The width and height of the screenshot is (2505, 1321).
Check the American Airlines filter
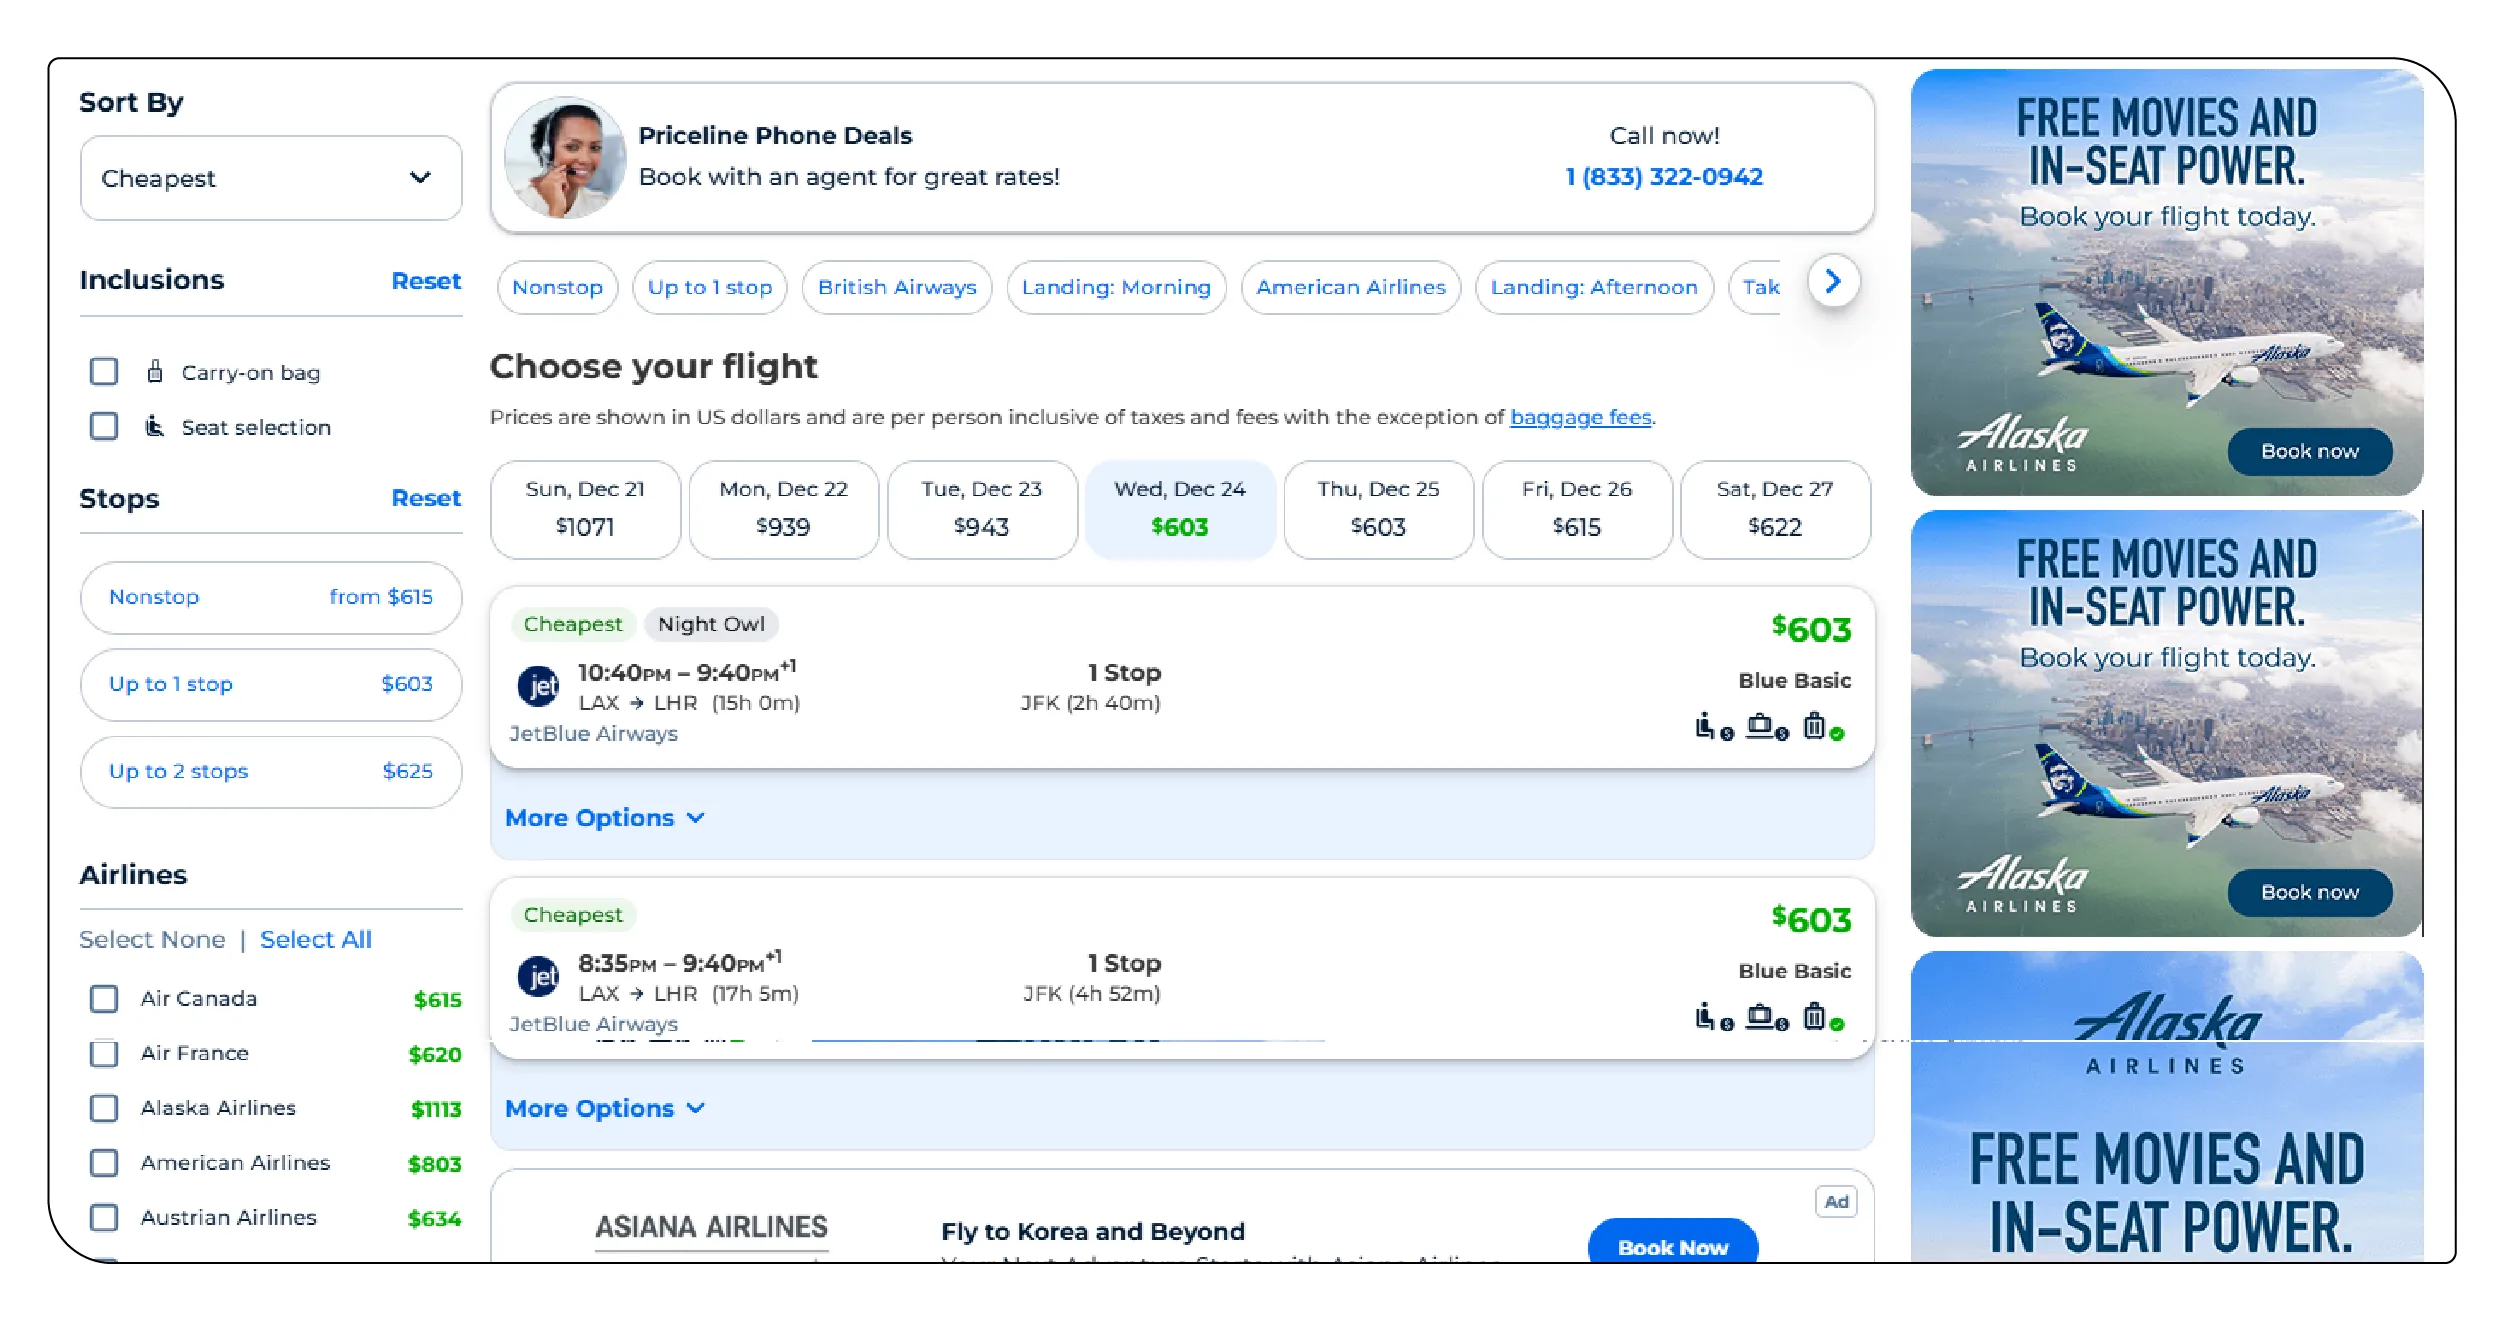pos(103,1163)
